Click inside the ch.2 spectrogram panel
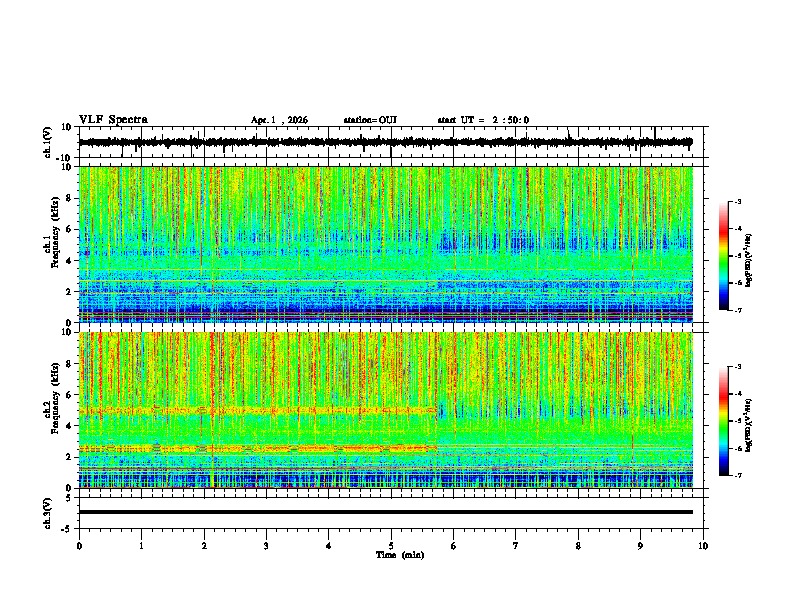 (x=386, y=410)
